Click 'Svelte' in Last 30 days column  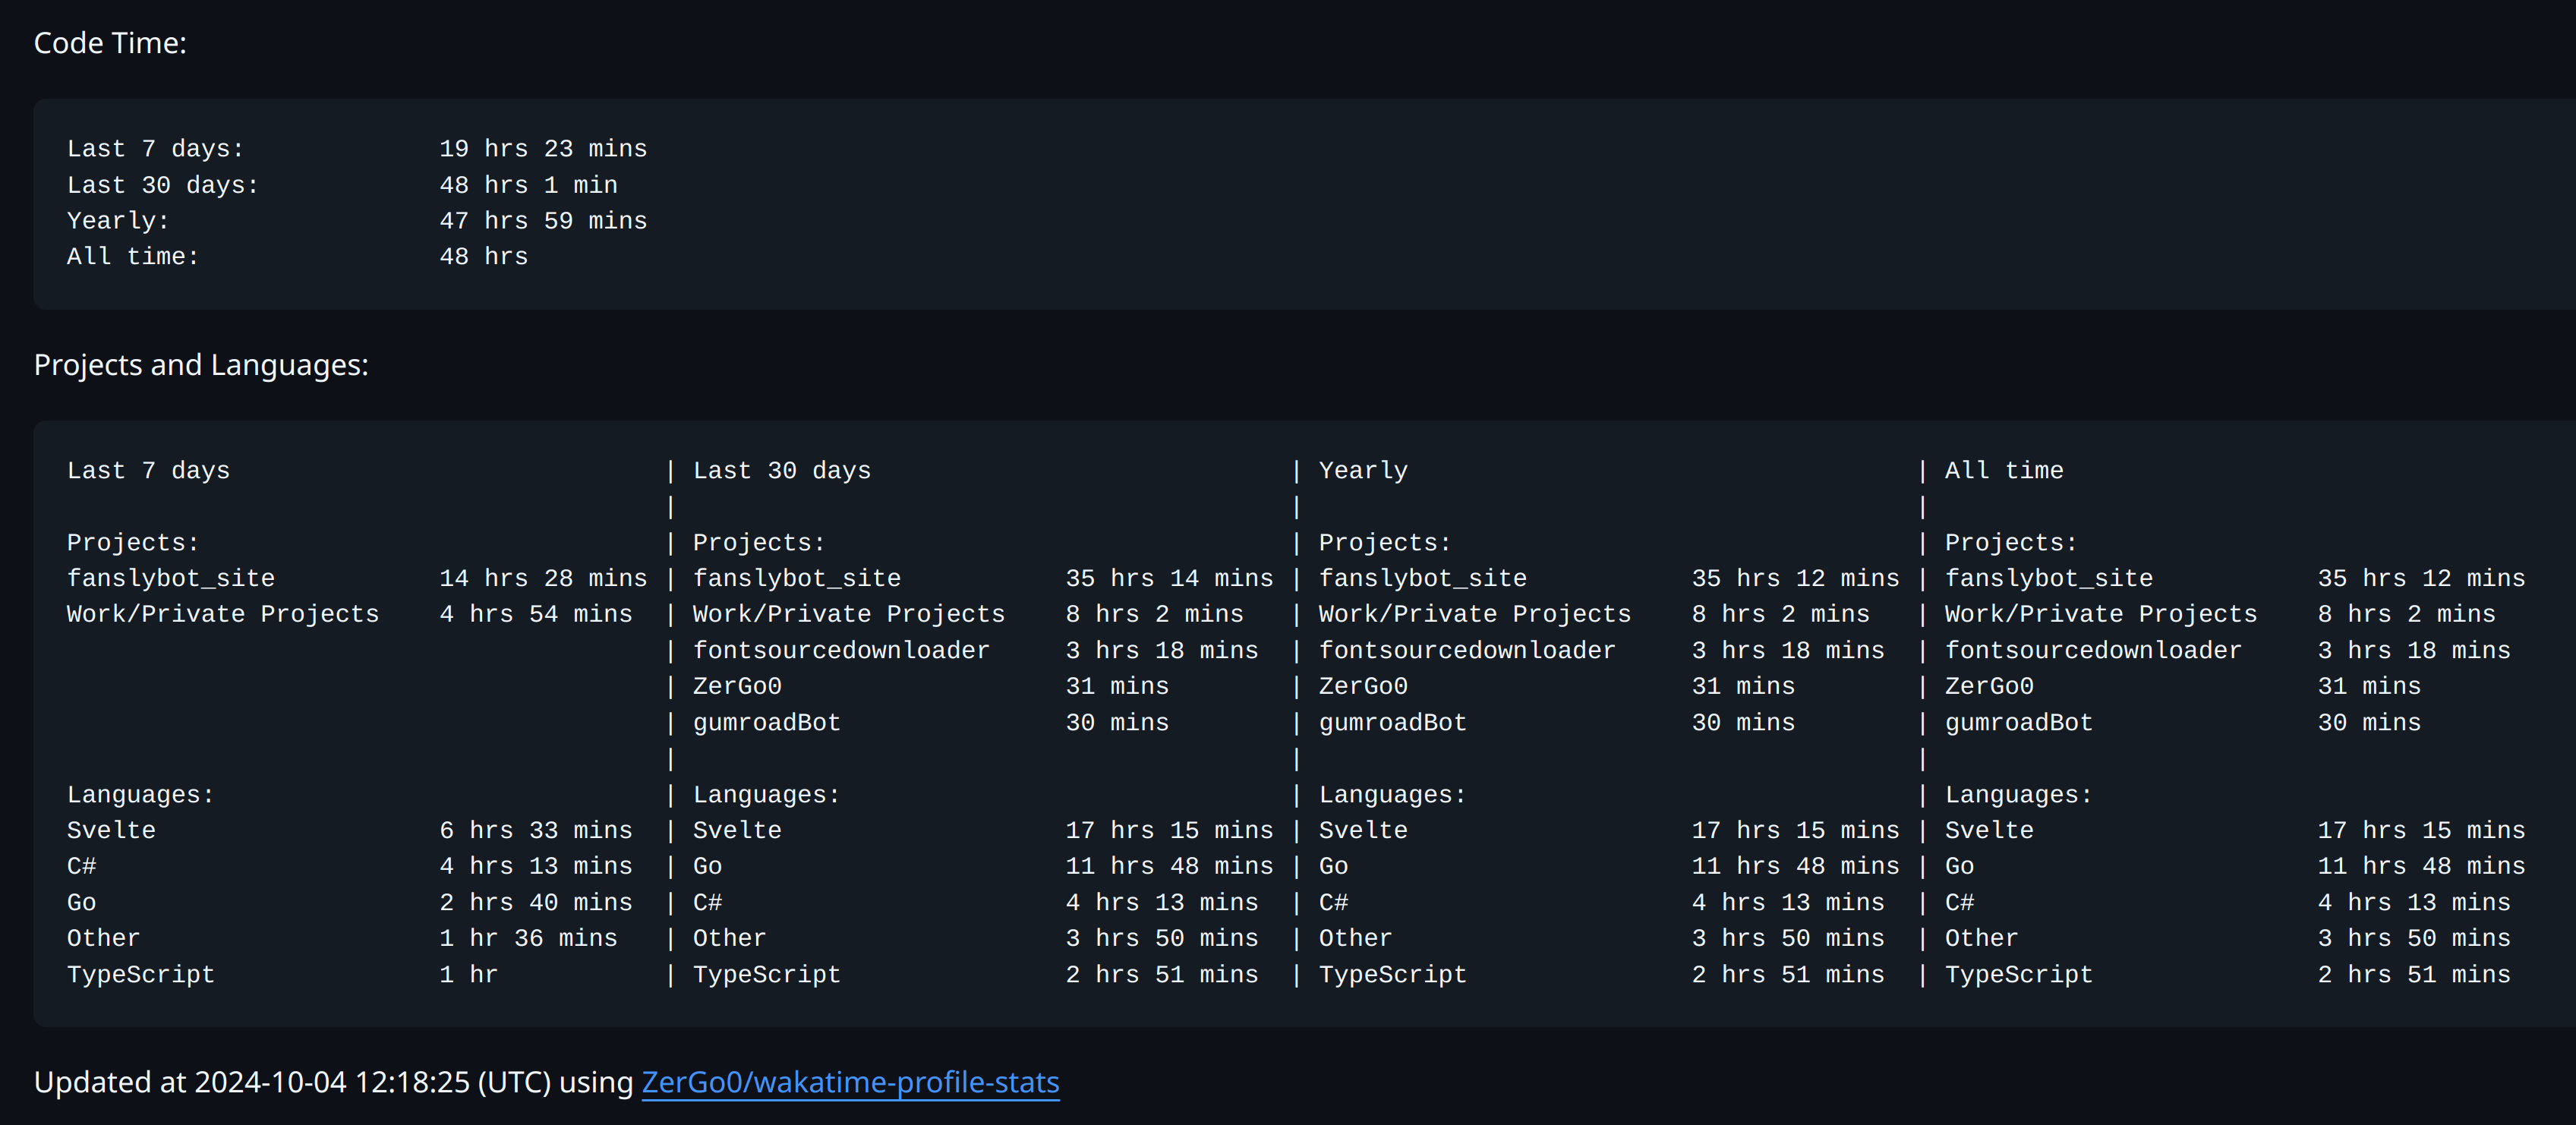[x=737, y=831]
